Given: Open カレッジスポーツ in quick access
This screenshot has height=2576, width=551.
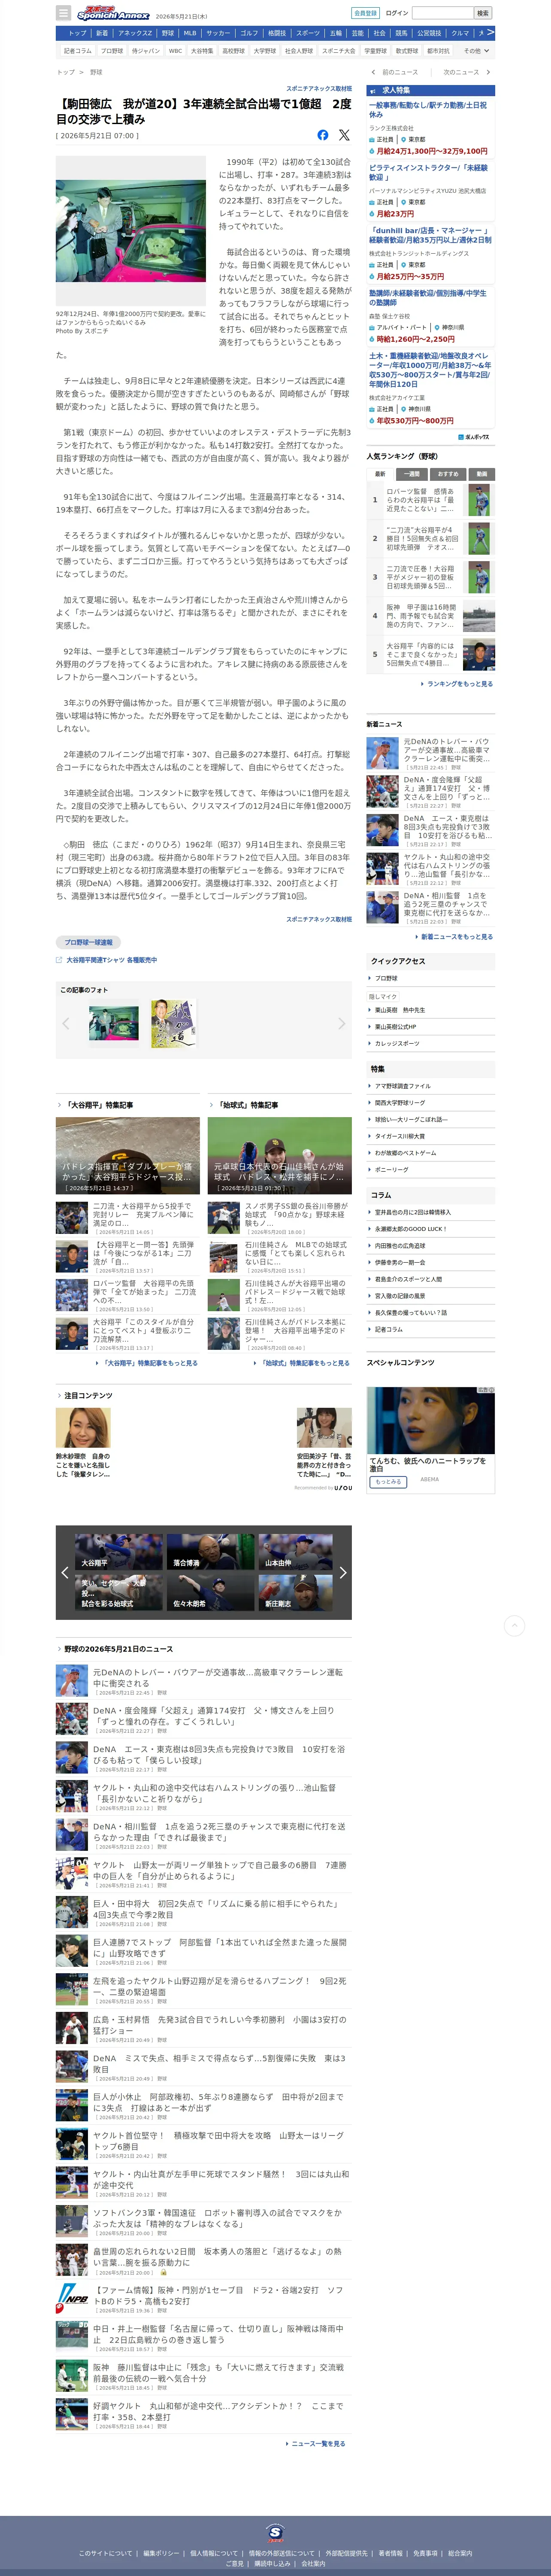Looking at the screenshot, I should 396,1043.
